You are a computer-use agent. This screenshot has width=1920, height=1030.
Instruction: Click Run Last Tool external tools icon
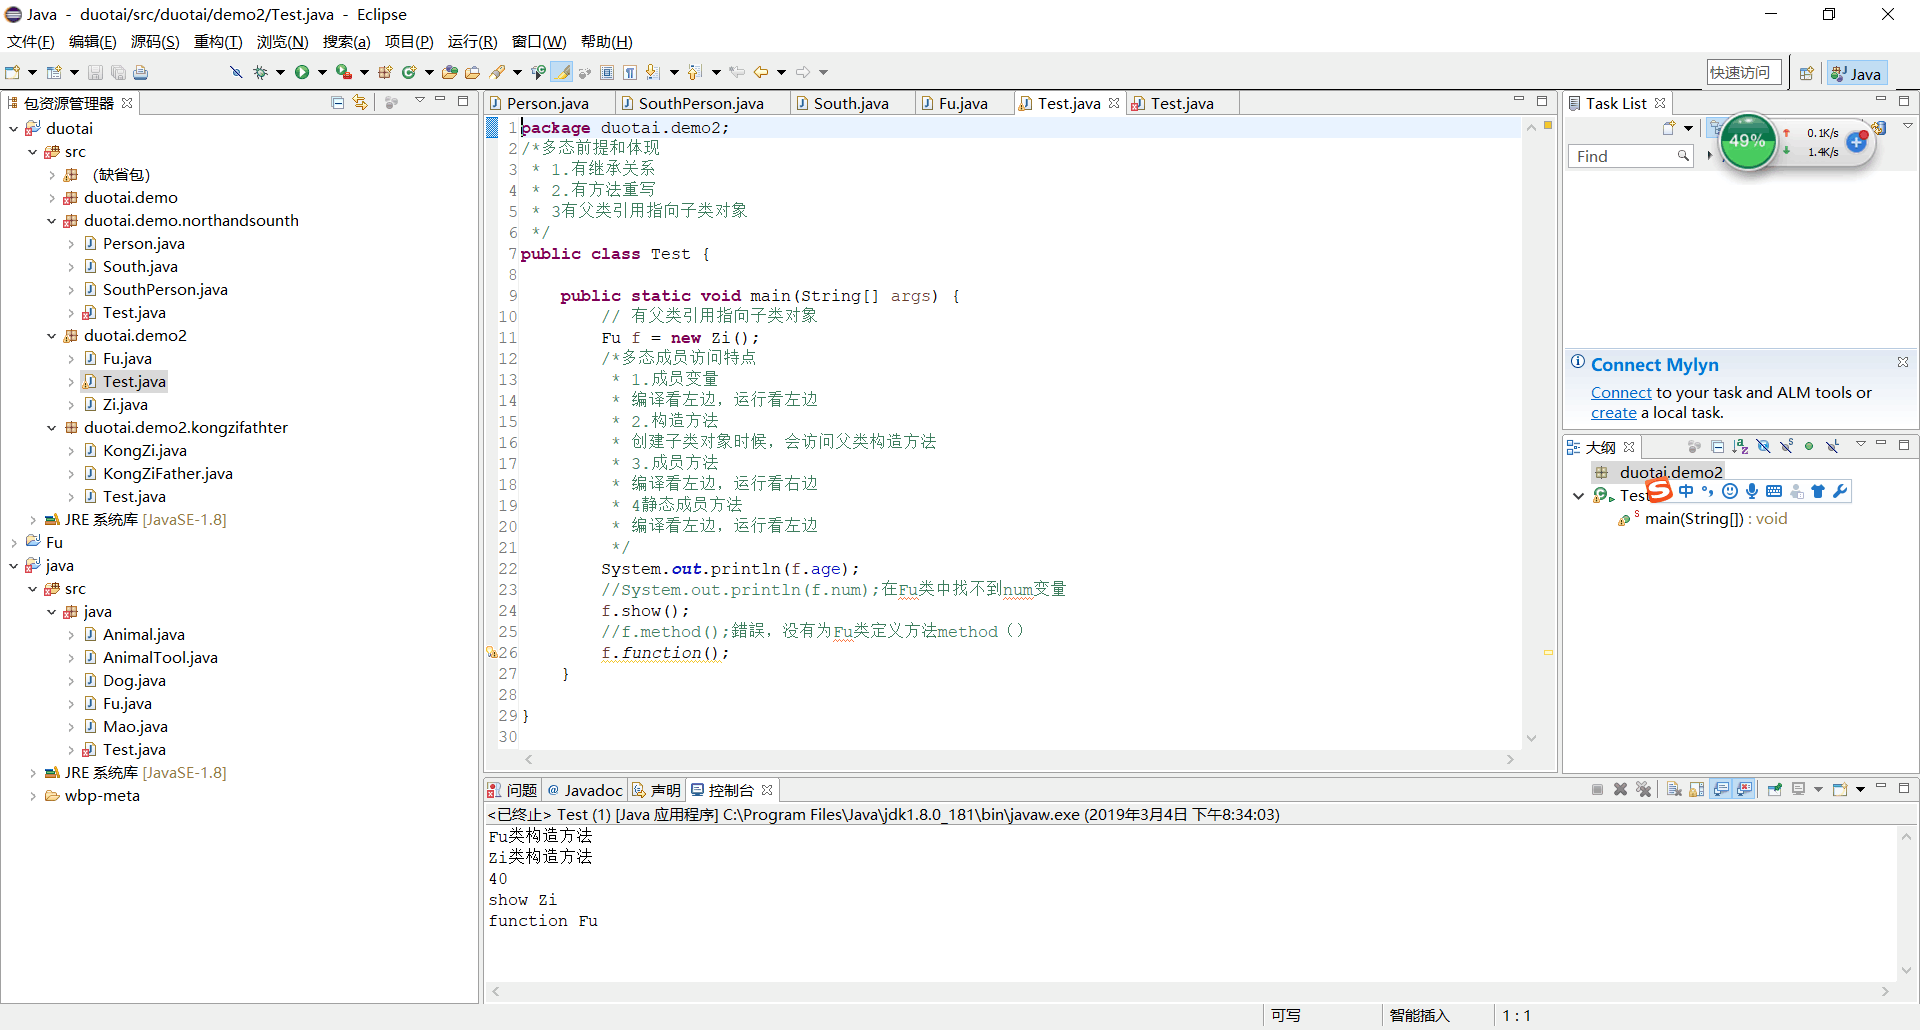tap(344, 72)
